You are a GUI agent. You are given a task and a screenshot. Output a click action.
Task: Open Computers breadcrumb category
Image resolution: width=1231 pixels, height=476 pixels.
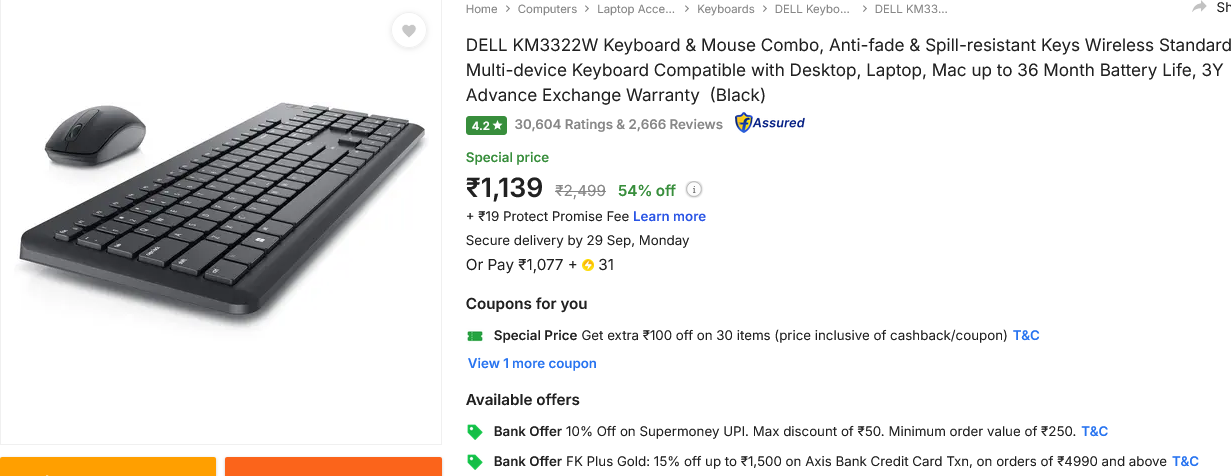(x=547, y=9)
